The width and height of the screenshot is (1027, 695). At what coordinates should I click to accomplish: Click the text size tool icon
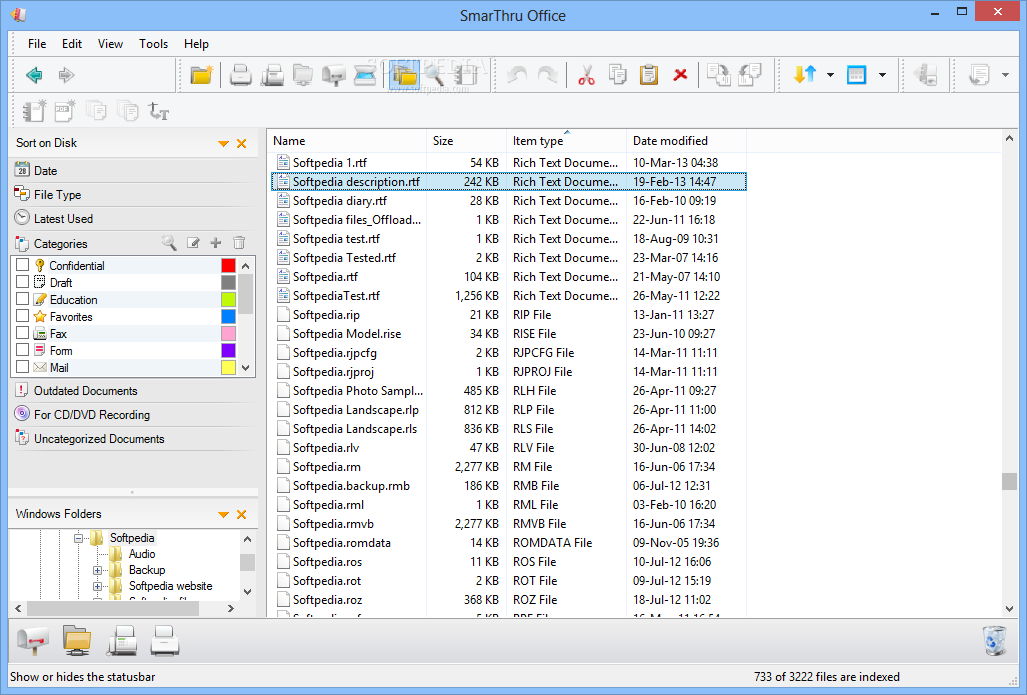tap(159, 111)
